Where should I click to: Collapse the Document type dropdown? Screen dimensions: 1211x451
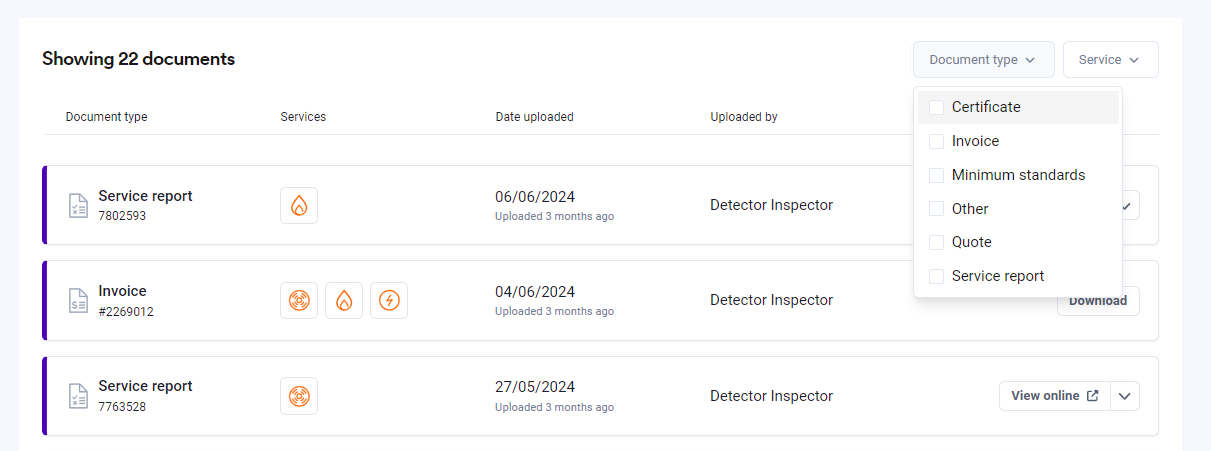(x=983, y=59)
